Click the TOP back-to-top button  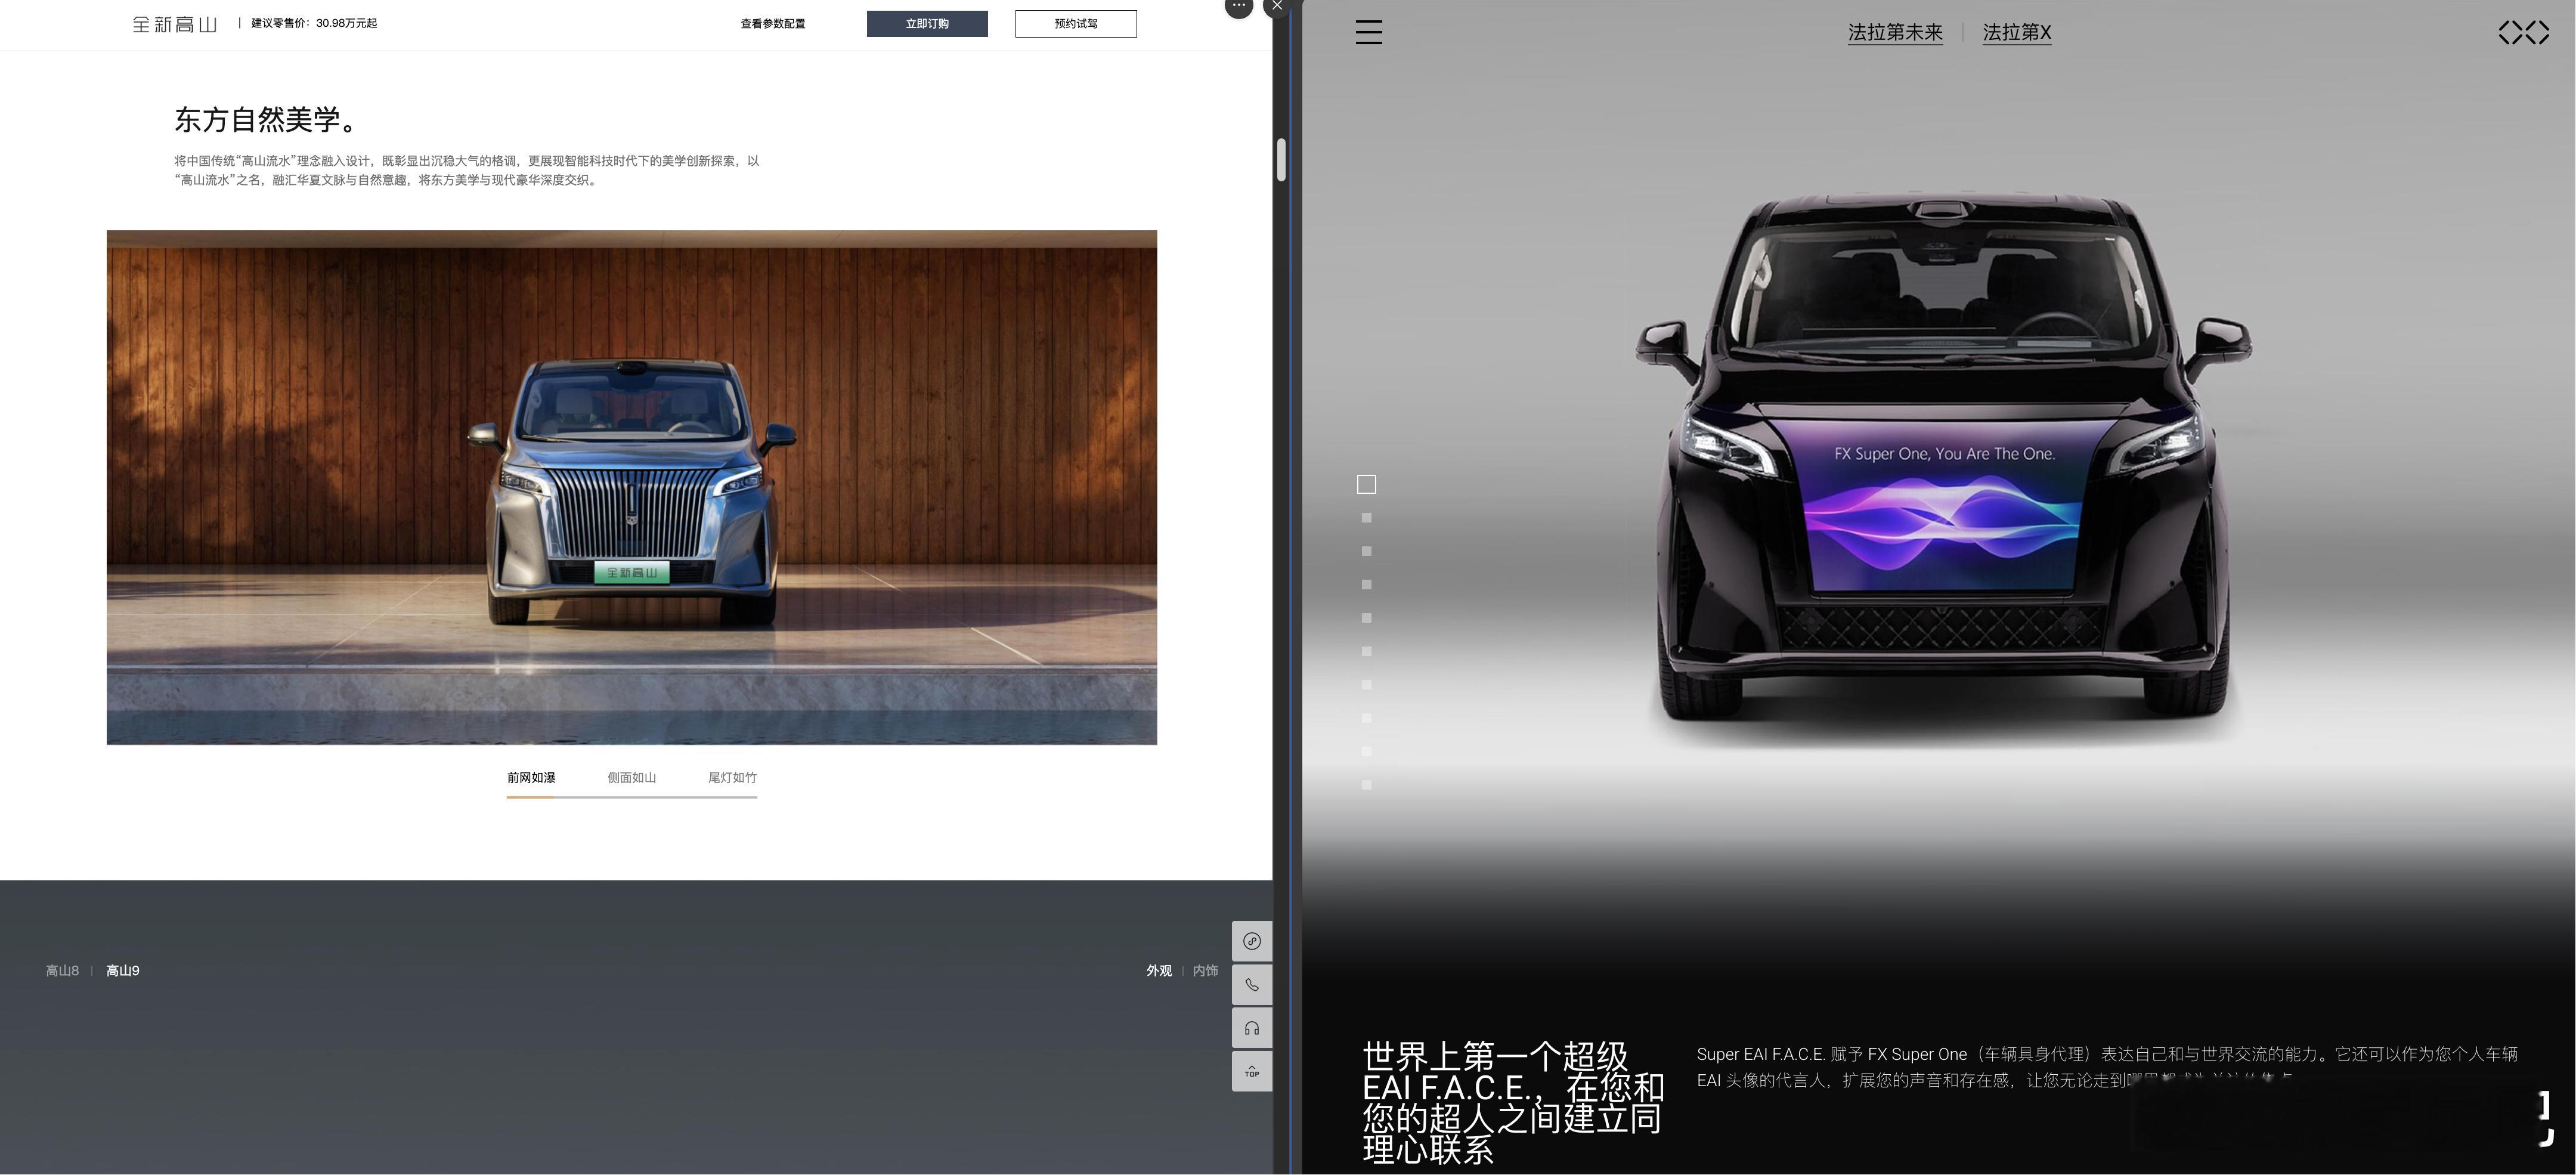pos(1252,1072)
